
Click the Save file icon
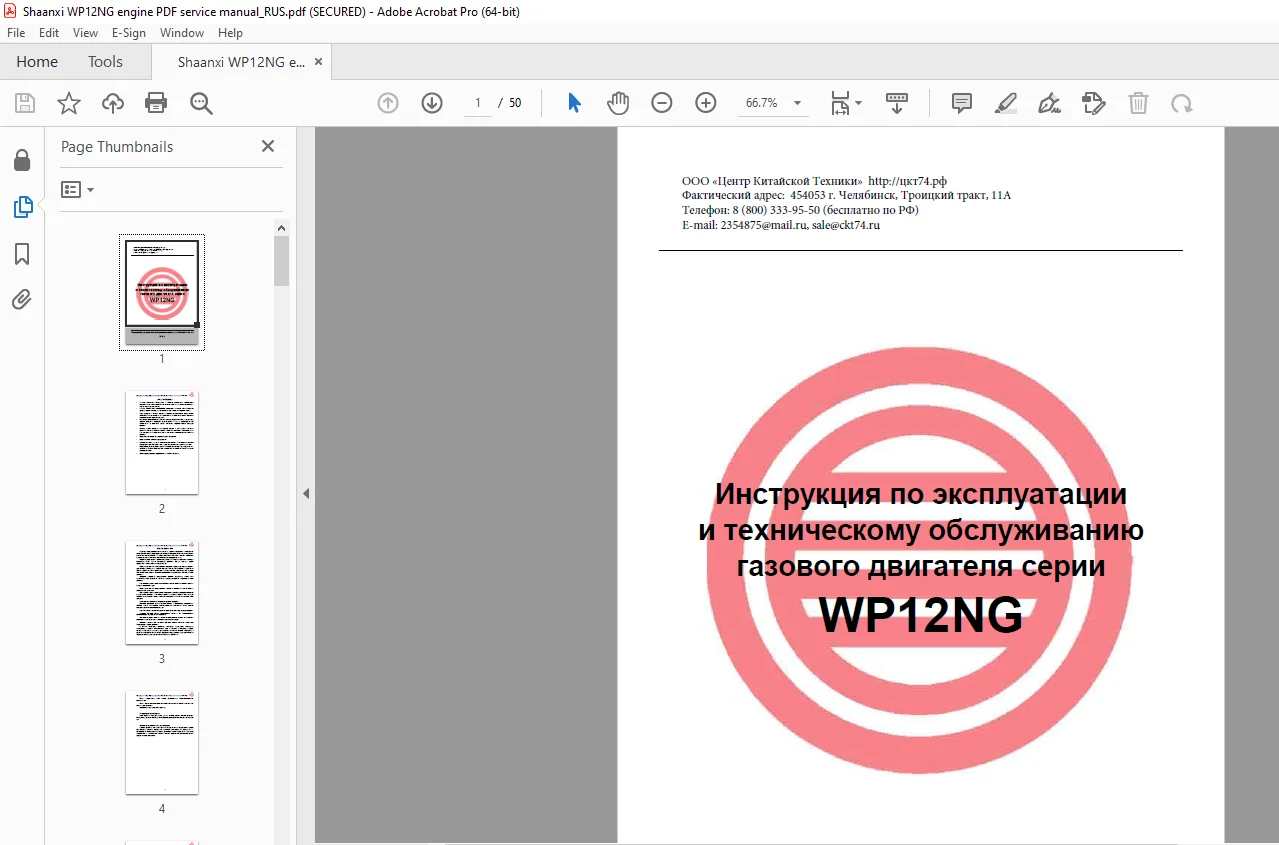[25, 103]
